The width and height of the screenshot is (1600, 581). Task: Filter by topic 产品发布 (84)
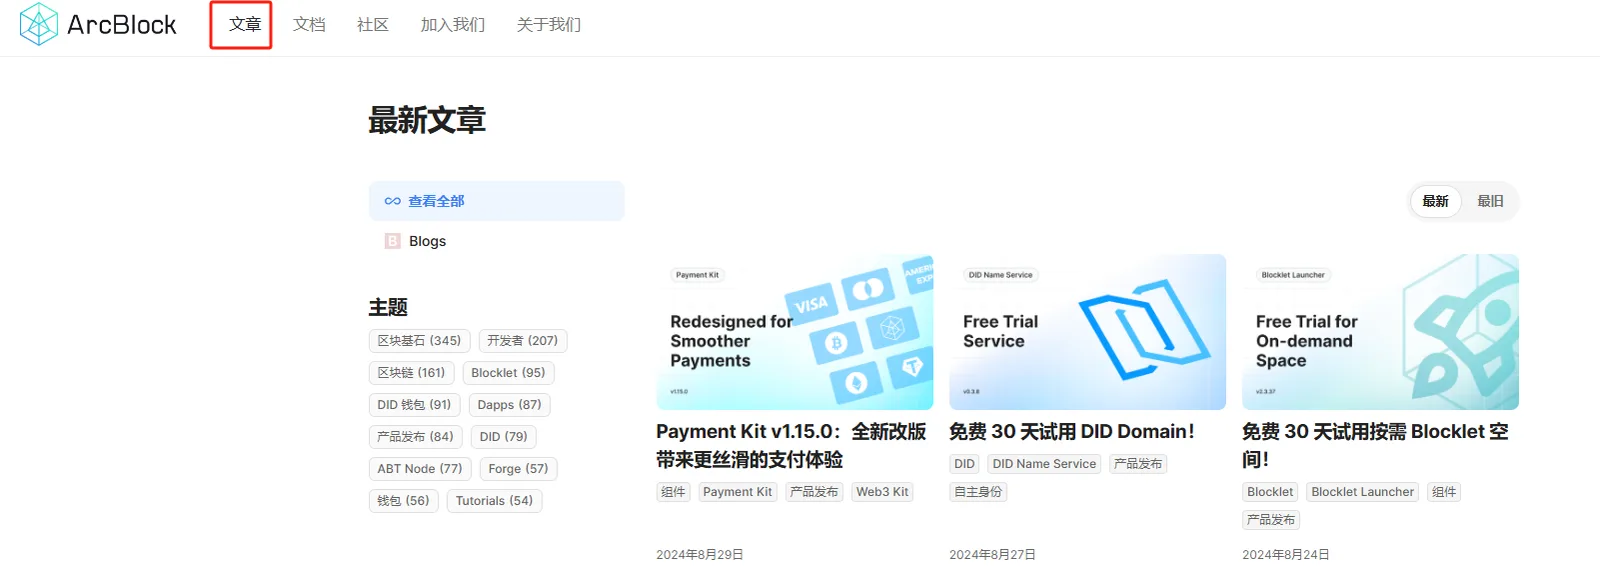click(x=416, y=437)
